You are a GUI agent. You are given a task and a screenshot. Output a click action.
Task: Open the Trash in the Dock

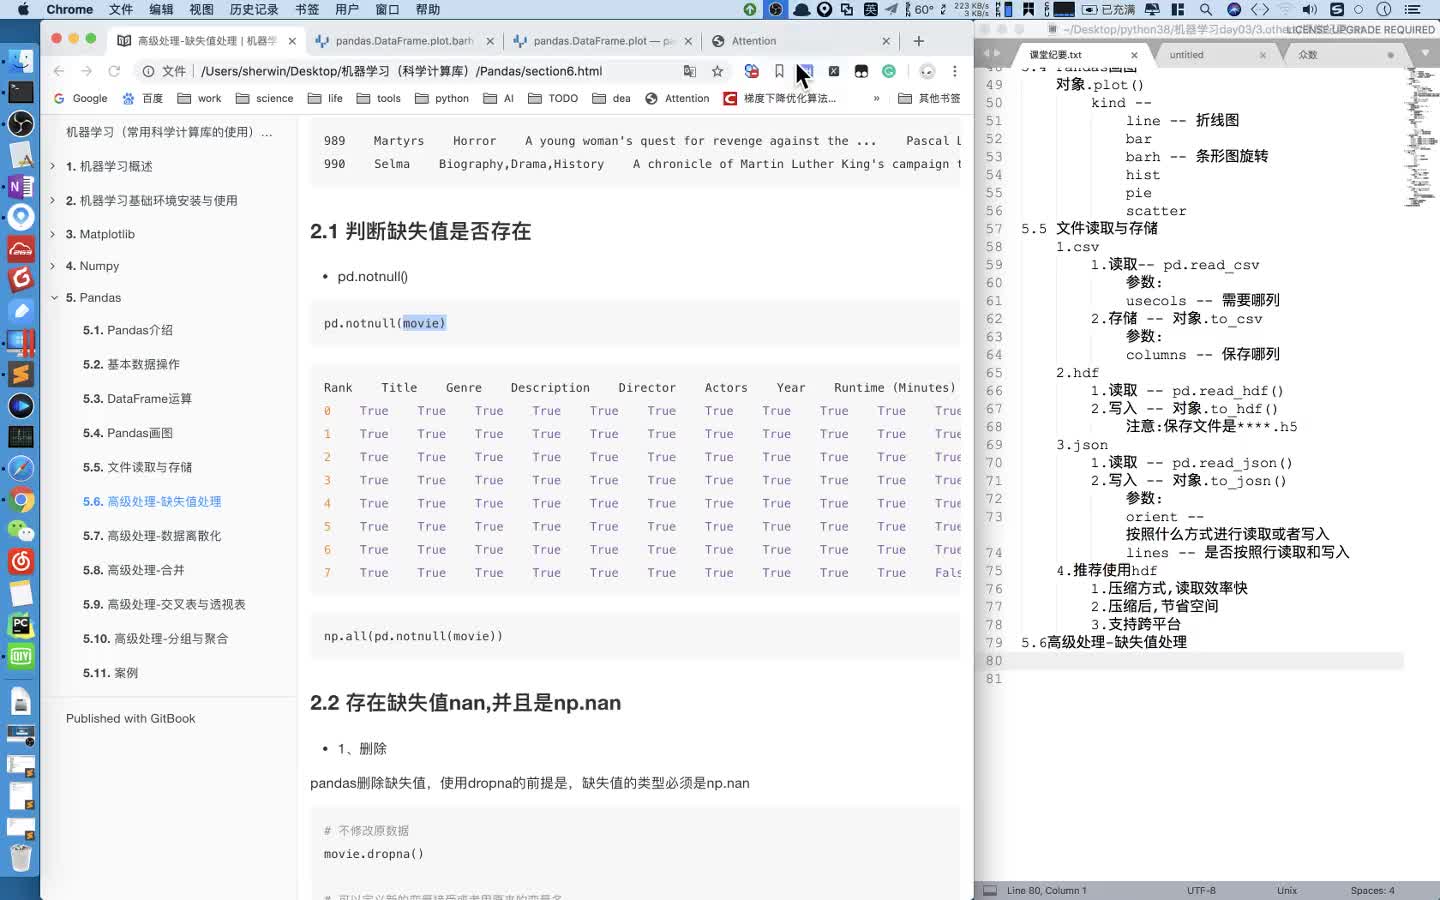click(x=21, y=857)
